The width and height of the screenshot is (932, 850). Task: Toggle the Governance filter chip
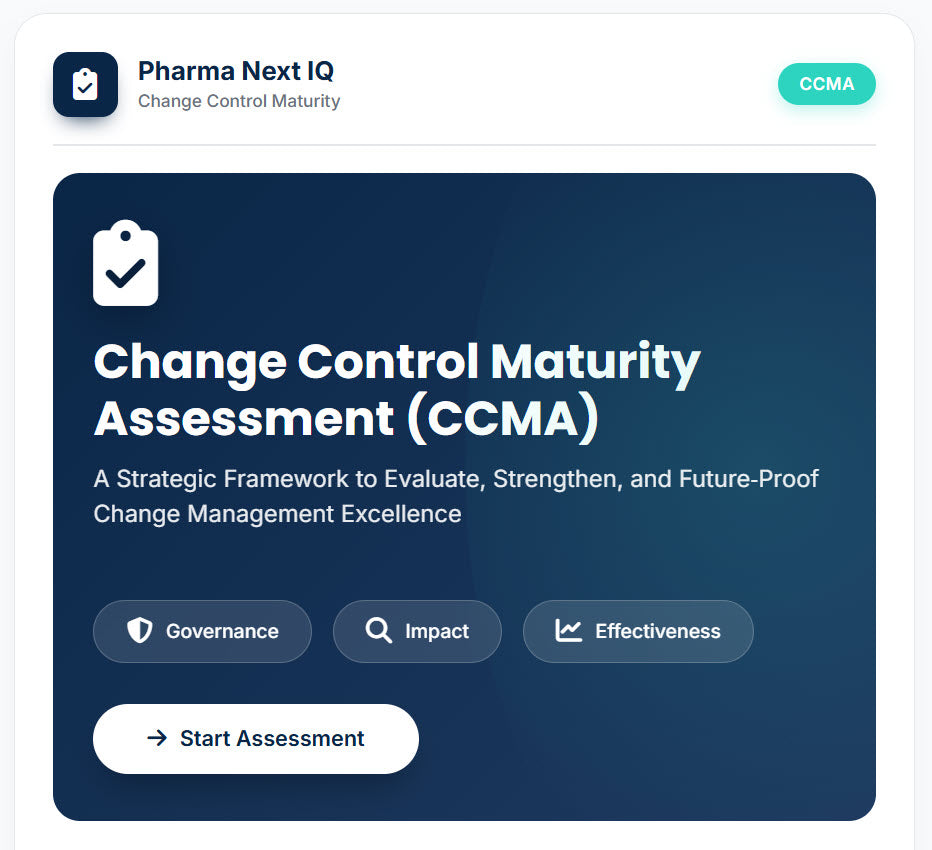pos(202,631)
